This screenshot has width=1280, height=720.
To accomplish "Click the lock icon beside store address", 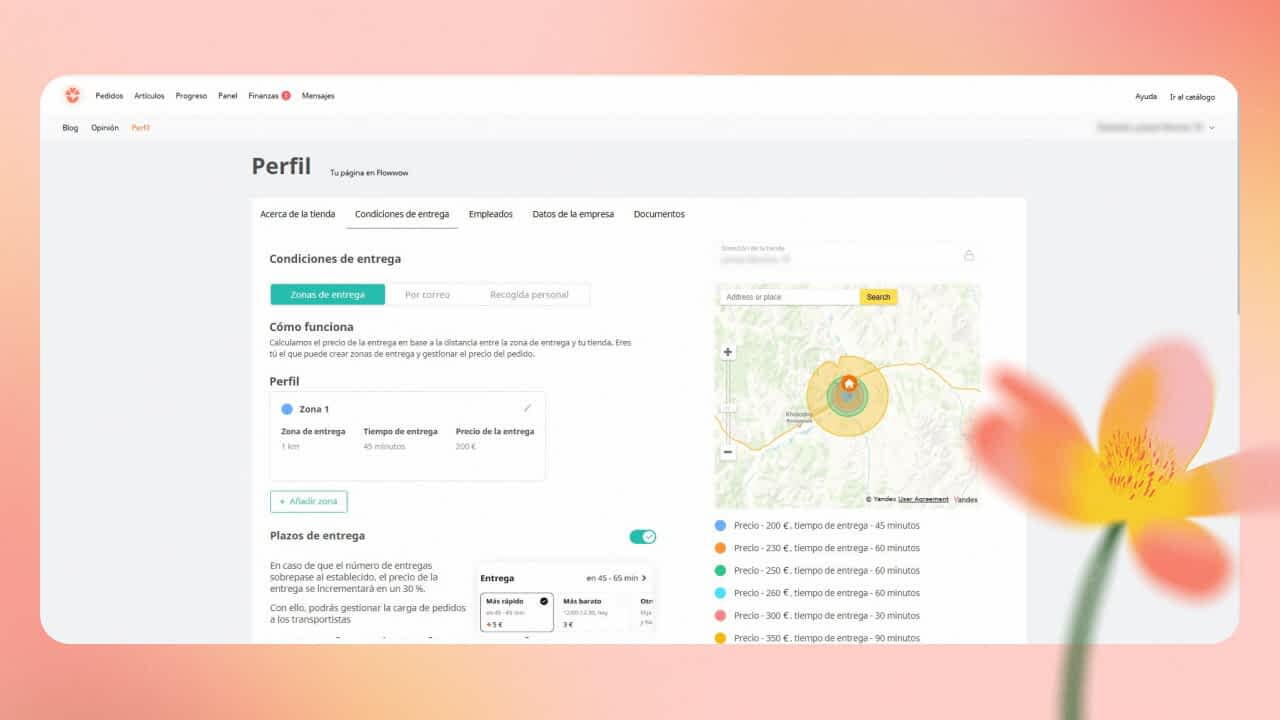I will pyautogui.click(x=968, y=255).
